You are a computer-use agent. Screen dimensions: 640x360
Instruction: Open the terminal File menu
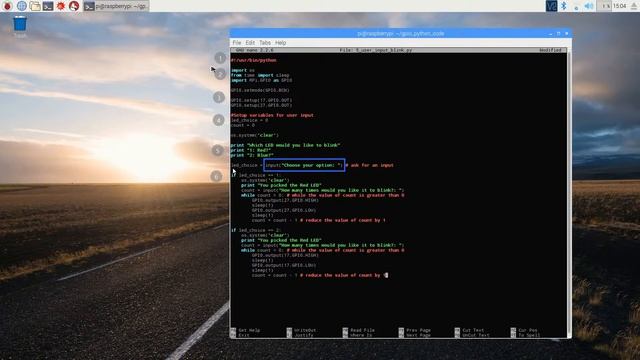pyautogui.click(x=237, y=42)
